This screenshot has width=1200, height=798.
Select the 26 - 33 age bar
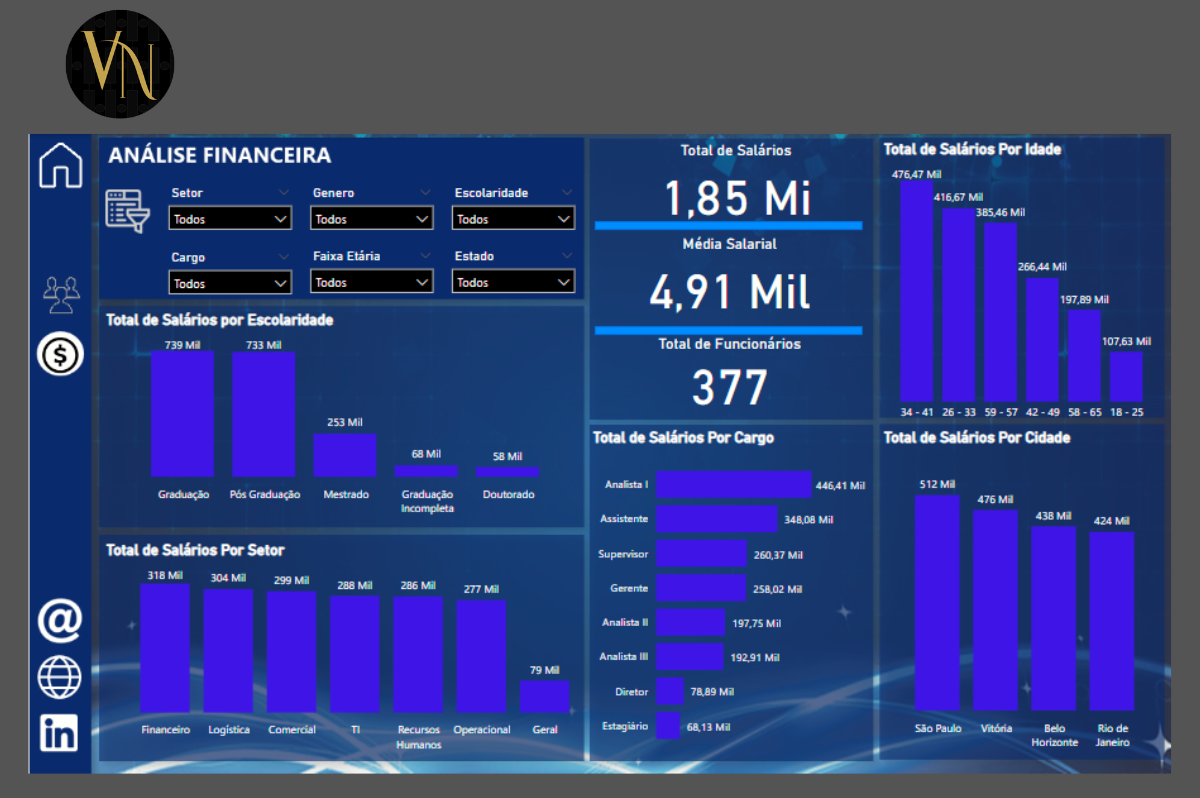(958, 305)
